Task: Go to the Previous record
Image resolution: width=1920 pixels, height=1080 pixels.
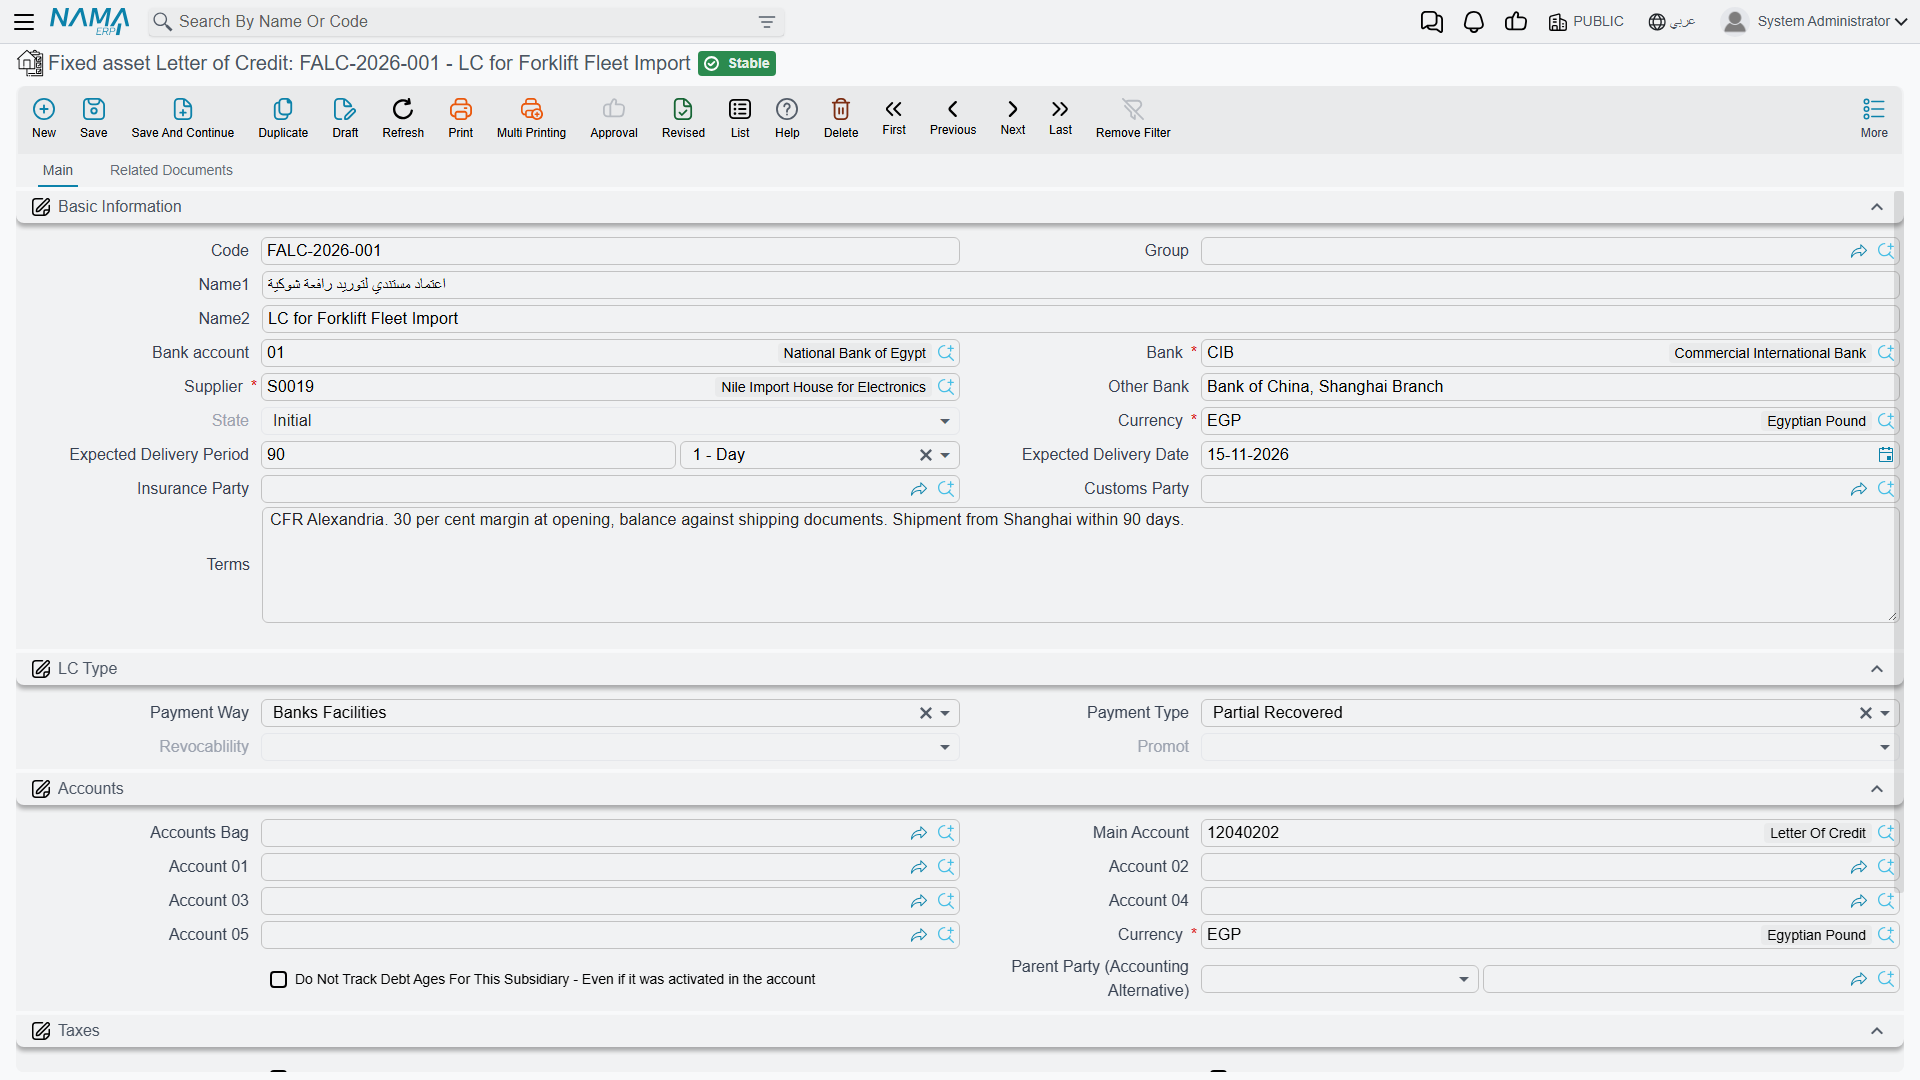Action: 953,116
